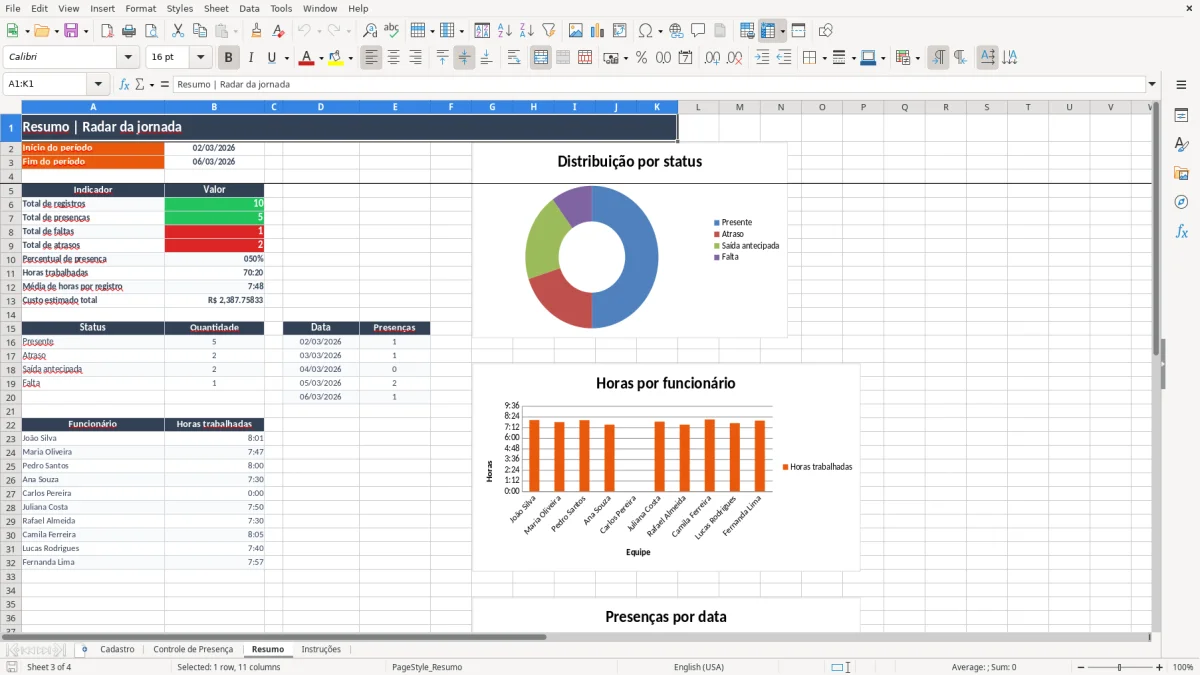The width and height of the screenshot is (1200, 675).
Task: Toggle Wrap Text
Action: (x=514, y=58)
